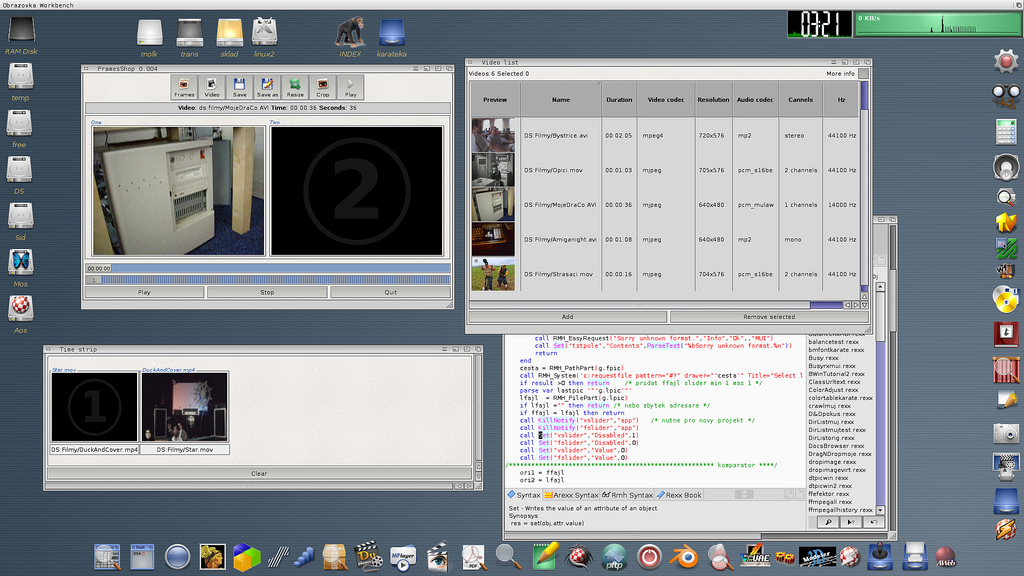Click the frame position slider in FramesShop
The image size is (1024, 576).
click(x=268, y=280)
